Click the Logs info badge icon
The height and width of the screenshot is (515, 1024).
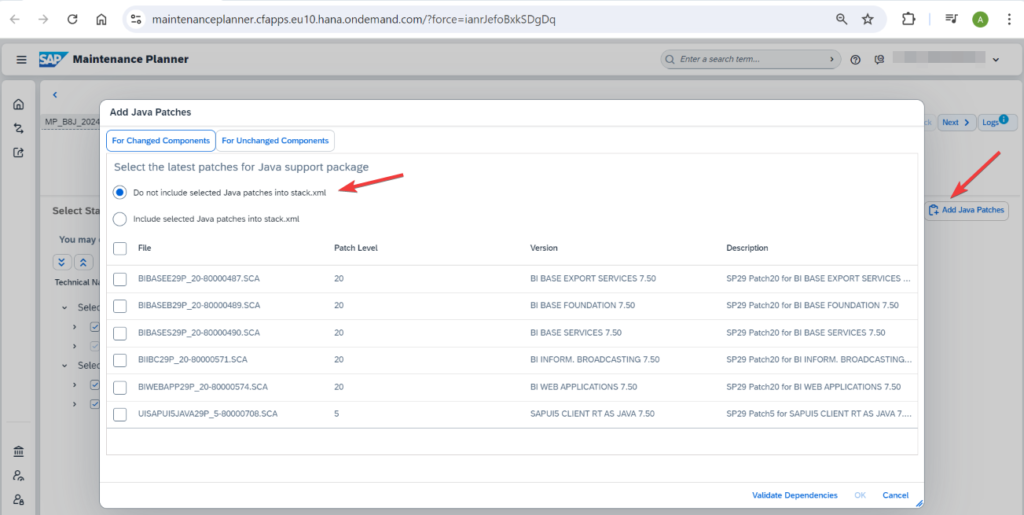pyautogui.click(x=1004, y=119)
